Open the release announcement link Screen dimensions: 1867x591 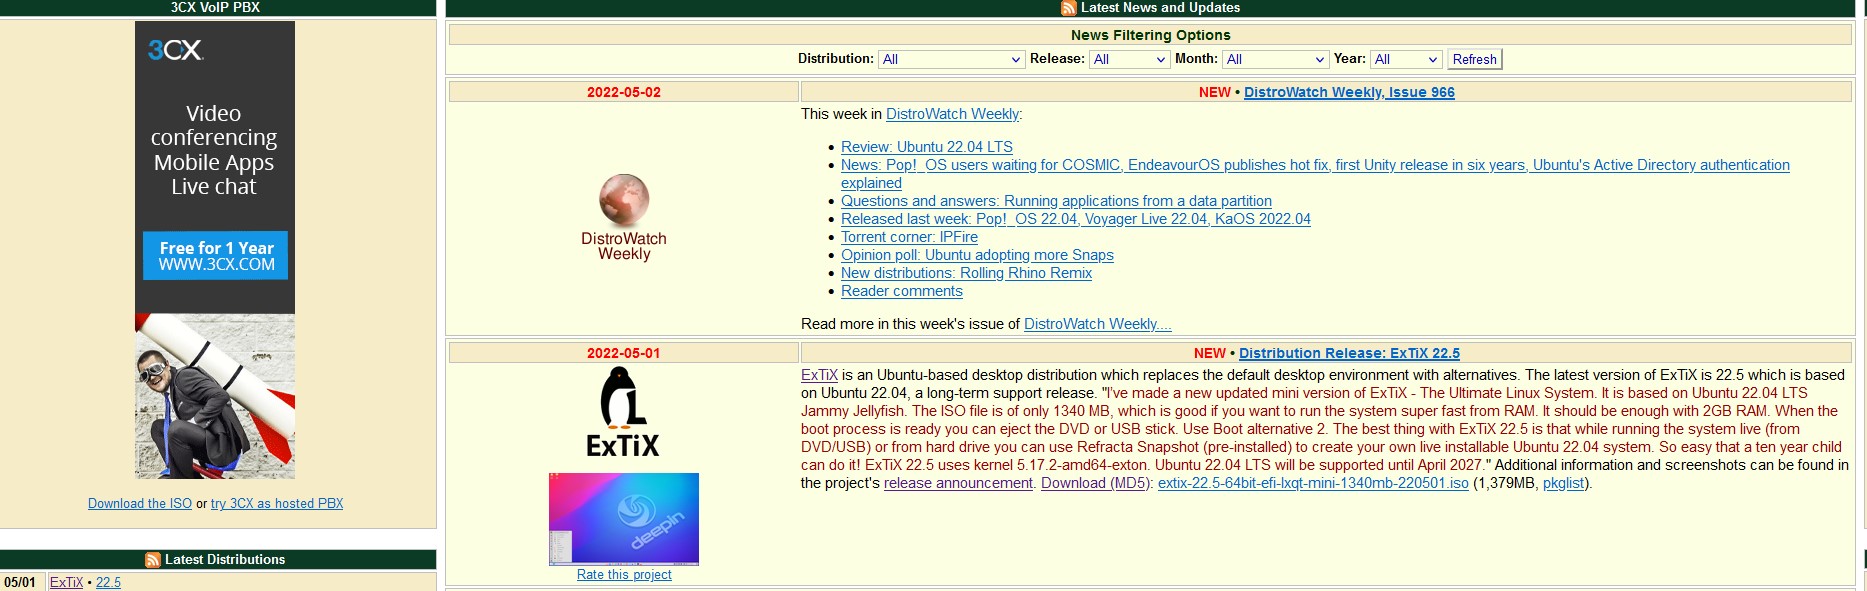coord(958,483)
